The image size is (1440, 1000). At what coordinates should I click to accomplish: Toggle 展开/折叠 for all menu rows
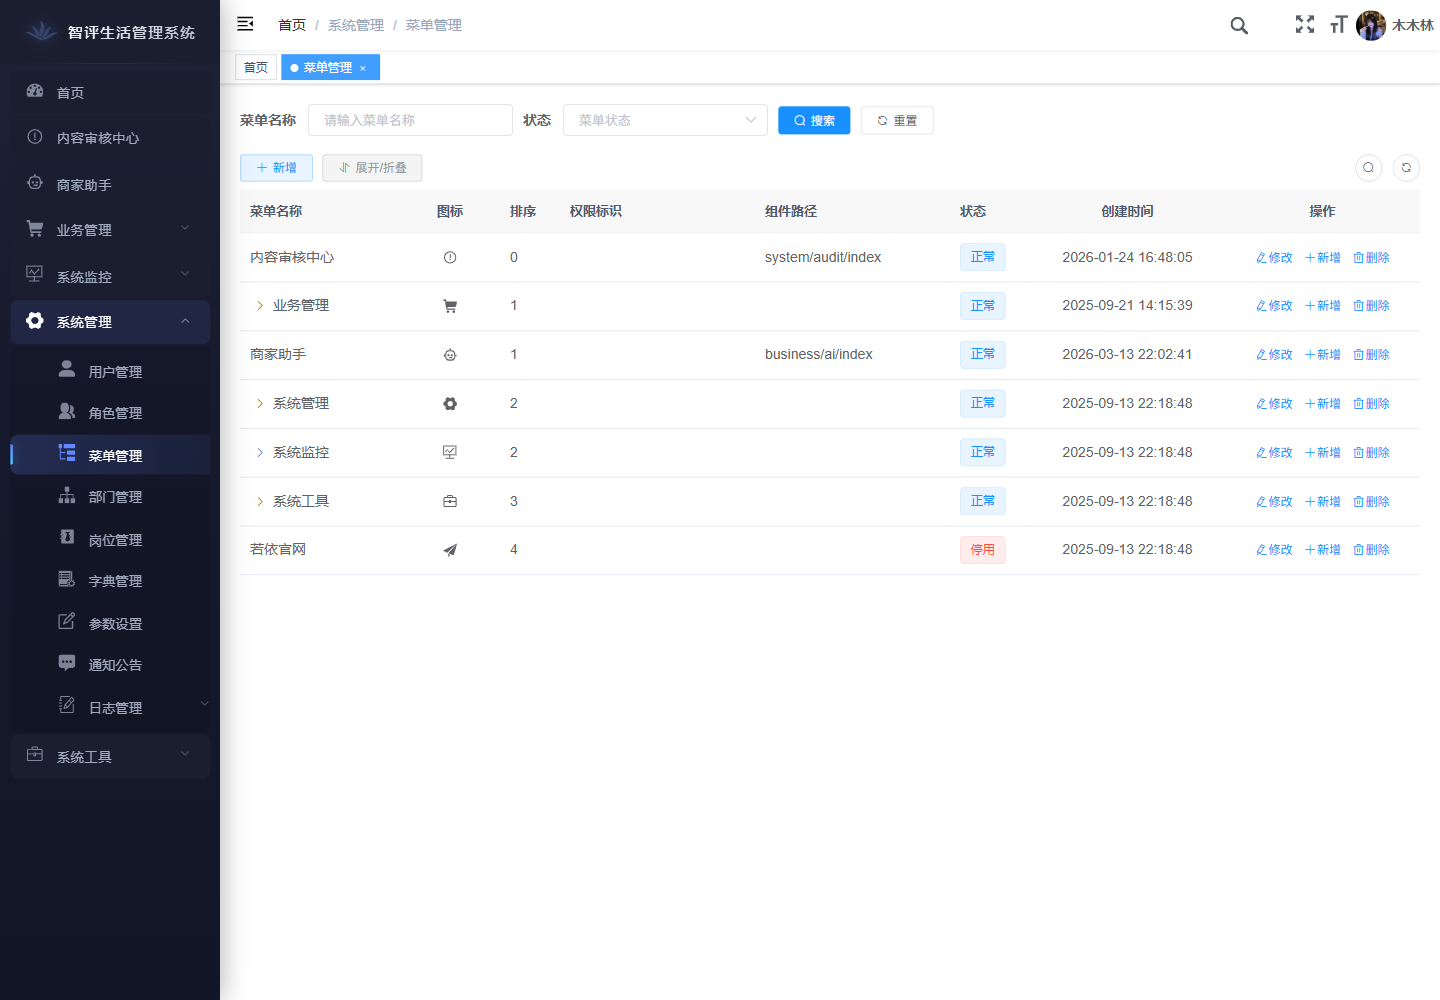[x=372, y=168]
